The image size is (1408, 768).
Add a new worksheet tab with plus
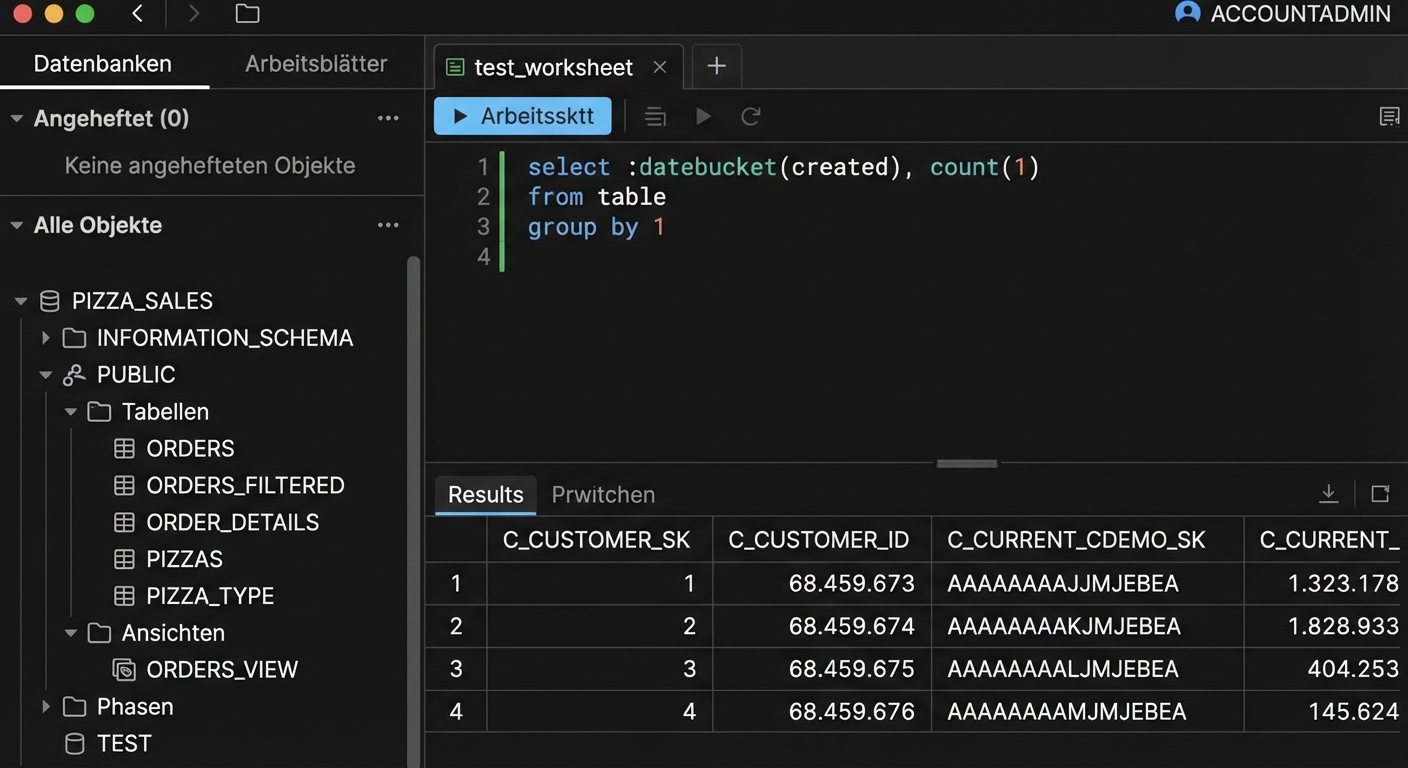coord(716,66)
